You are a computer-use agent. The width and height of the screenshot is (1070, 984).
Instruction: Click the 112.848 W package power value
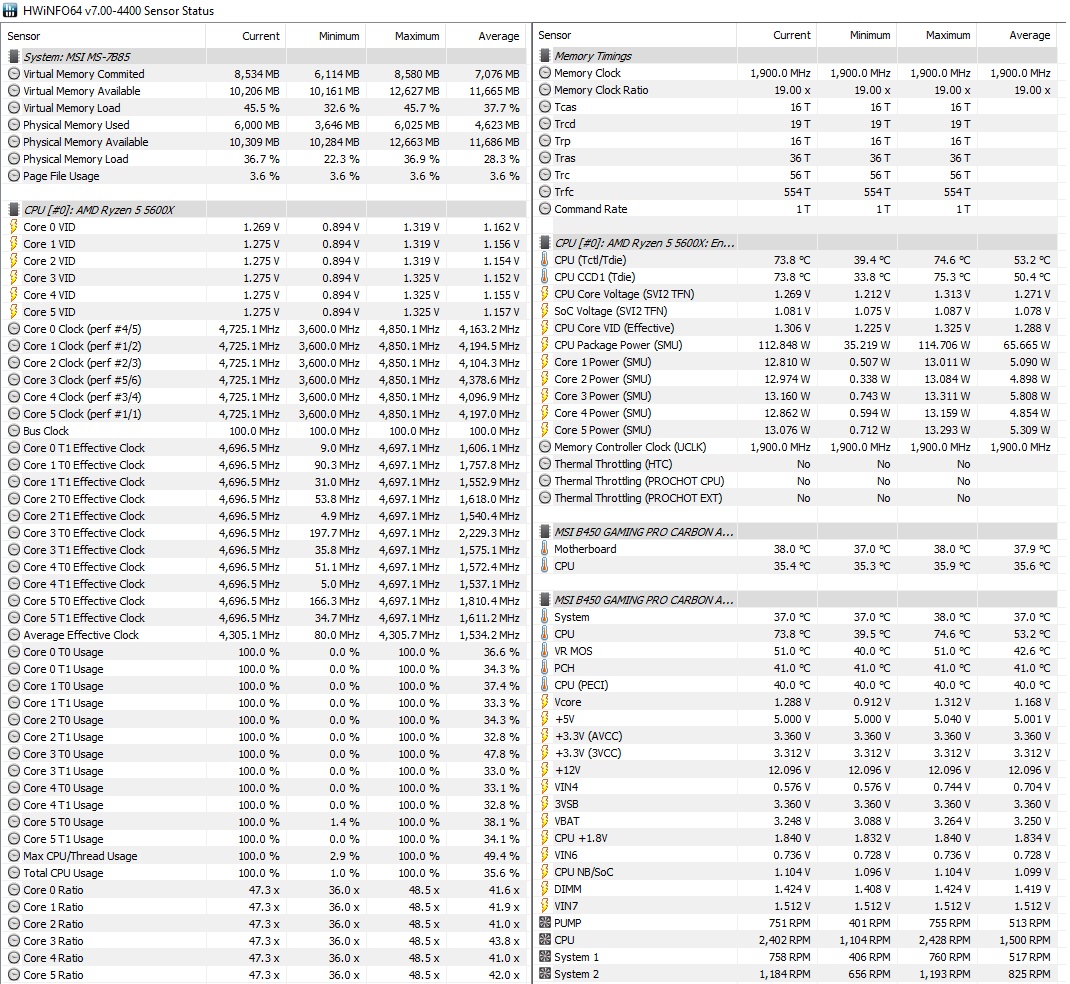tap(784, 345)
